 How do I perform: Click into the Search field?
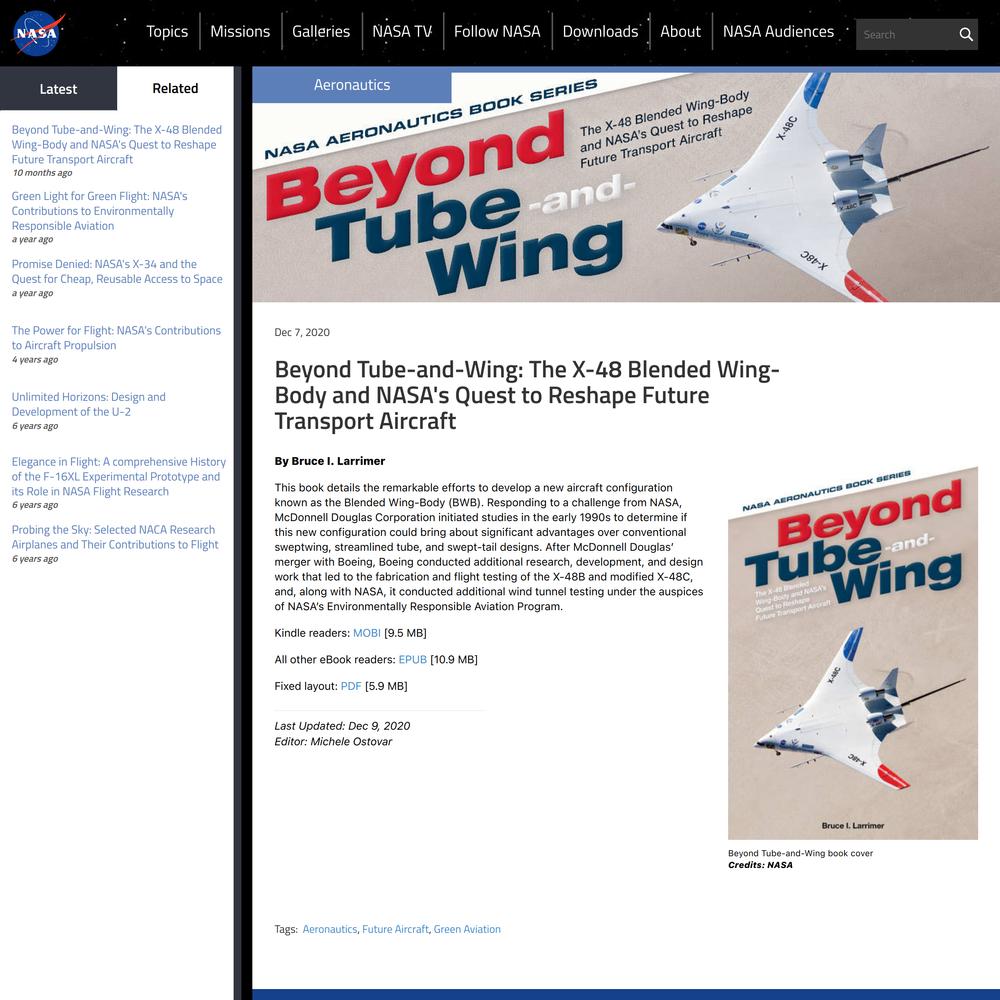906,34
